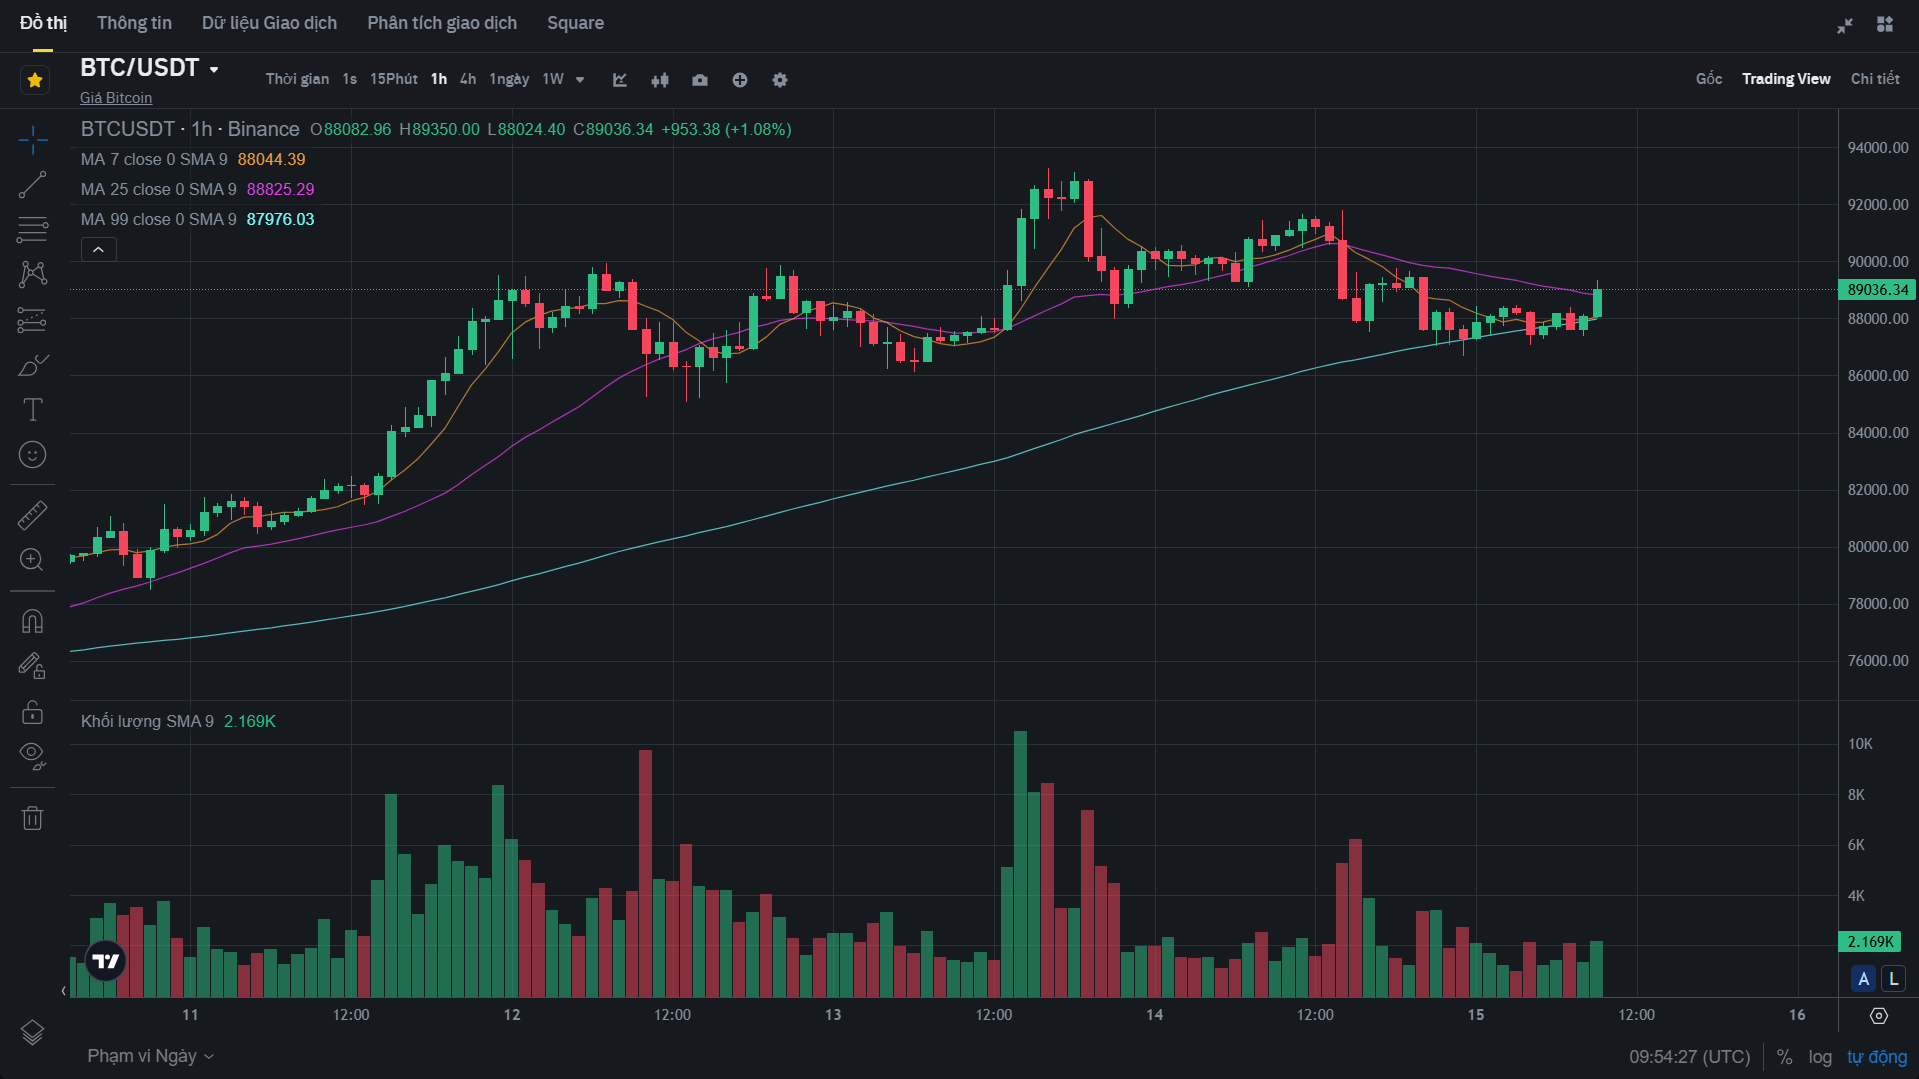Switch to the Thông tin tab

pos(134,23)
